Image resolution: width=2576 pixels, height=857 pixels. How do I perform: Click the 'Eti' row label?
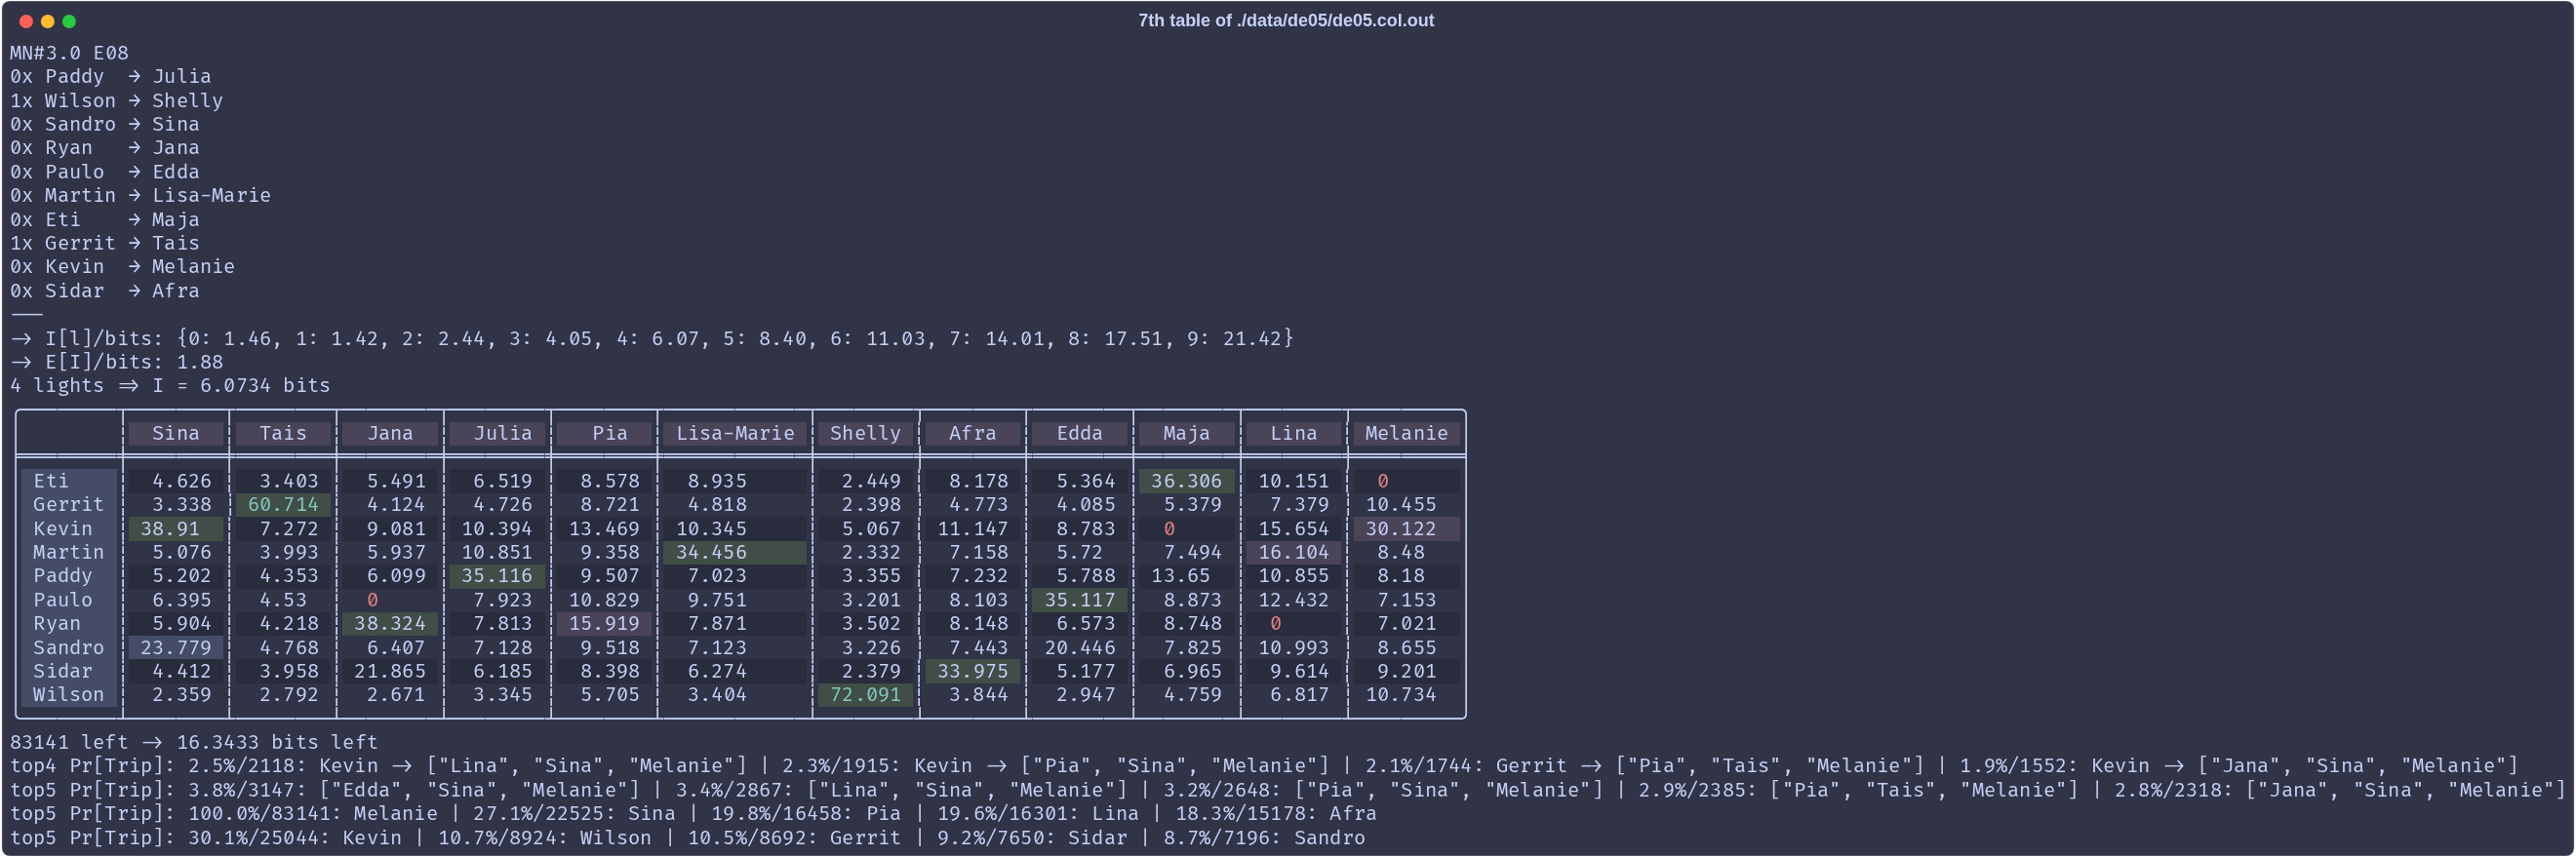coord(69,481)
